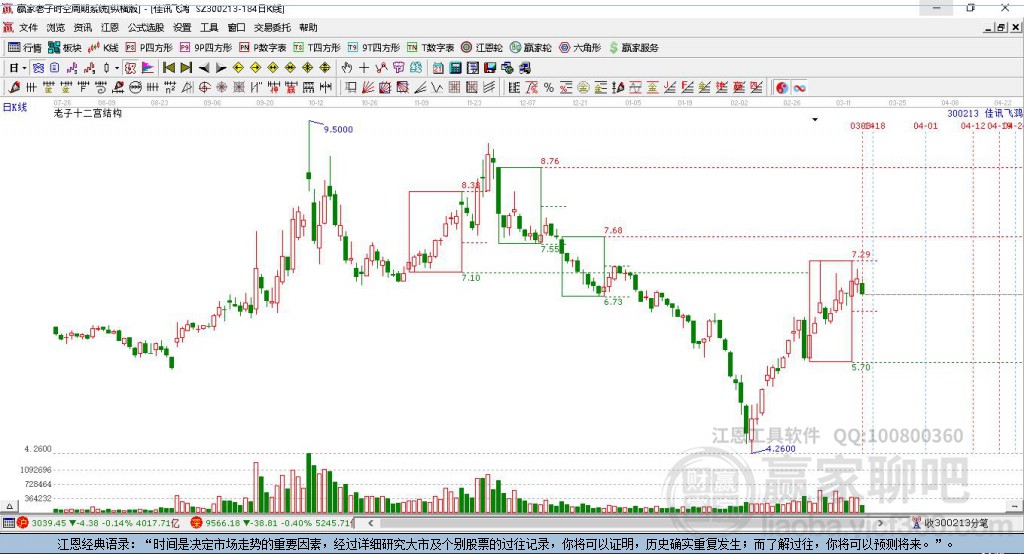Screen dimensions: 1024x554
Task: Expand the 日 period dropdown arrow
Action: tap(24, 68)
